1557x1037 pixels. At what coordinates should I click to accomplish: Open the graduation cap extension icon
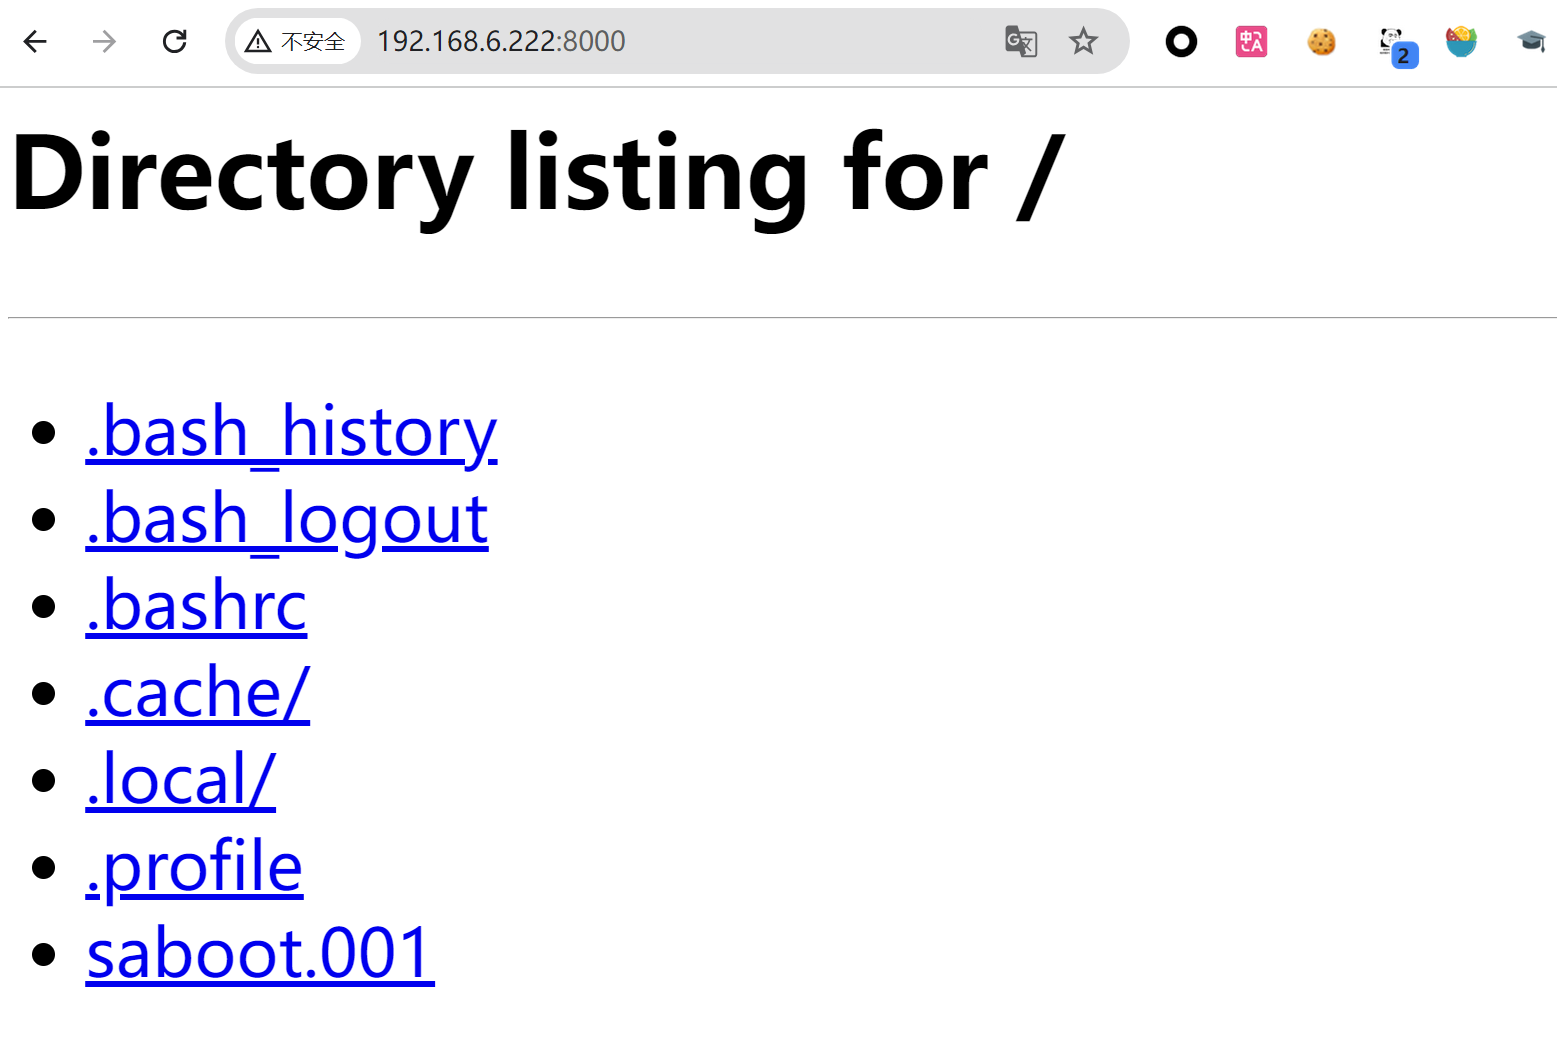tap(1531, 41)
